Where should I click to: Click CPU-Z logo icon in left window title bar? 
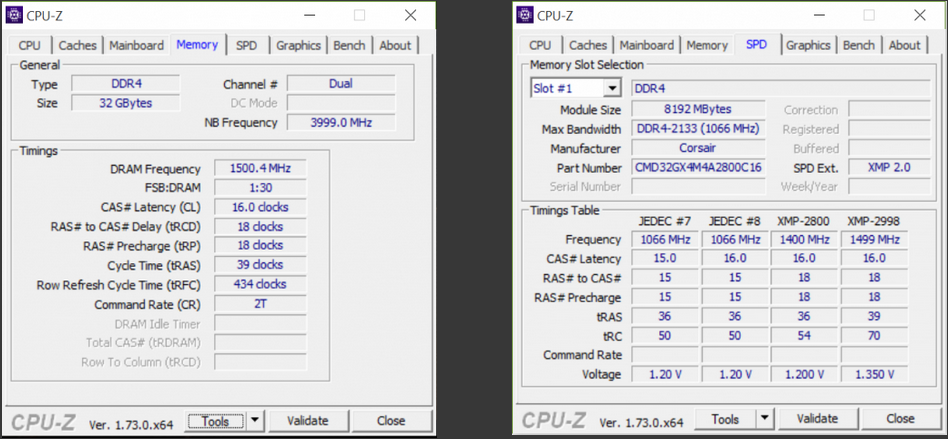16,15
